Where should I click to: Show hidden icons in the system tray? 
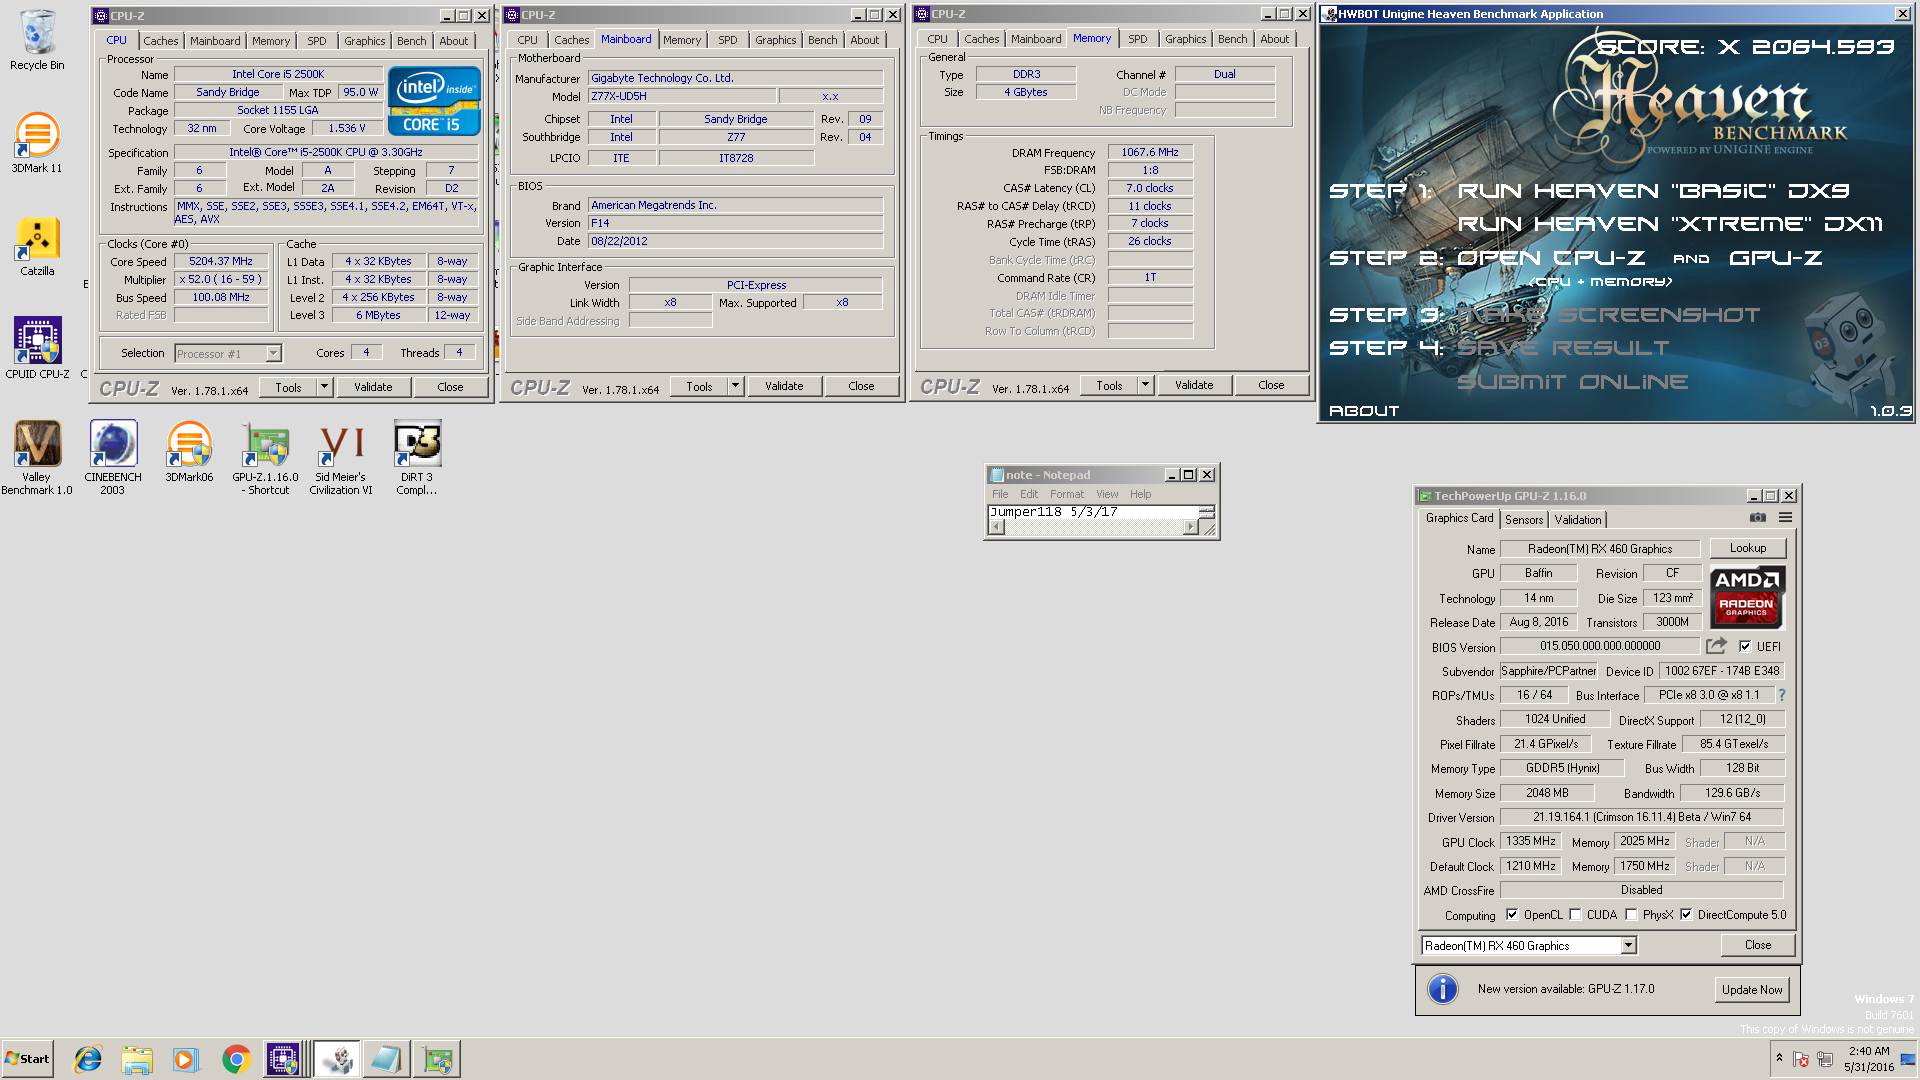pos(1779,1058)
